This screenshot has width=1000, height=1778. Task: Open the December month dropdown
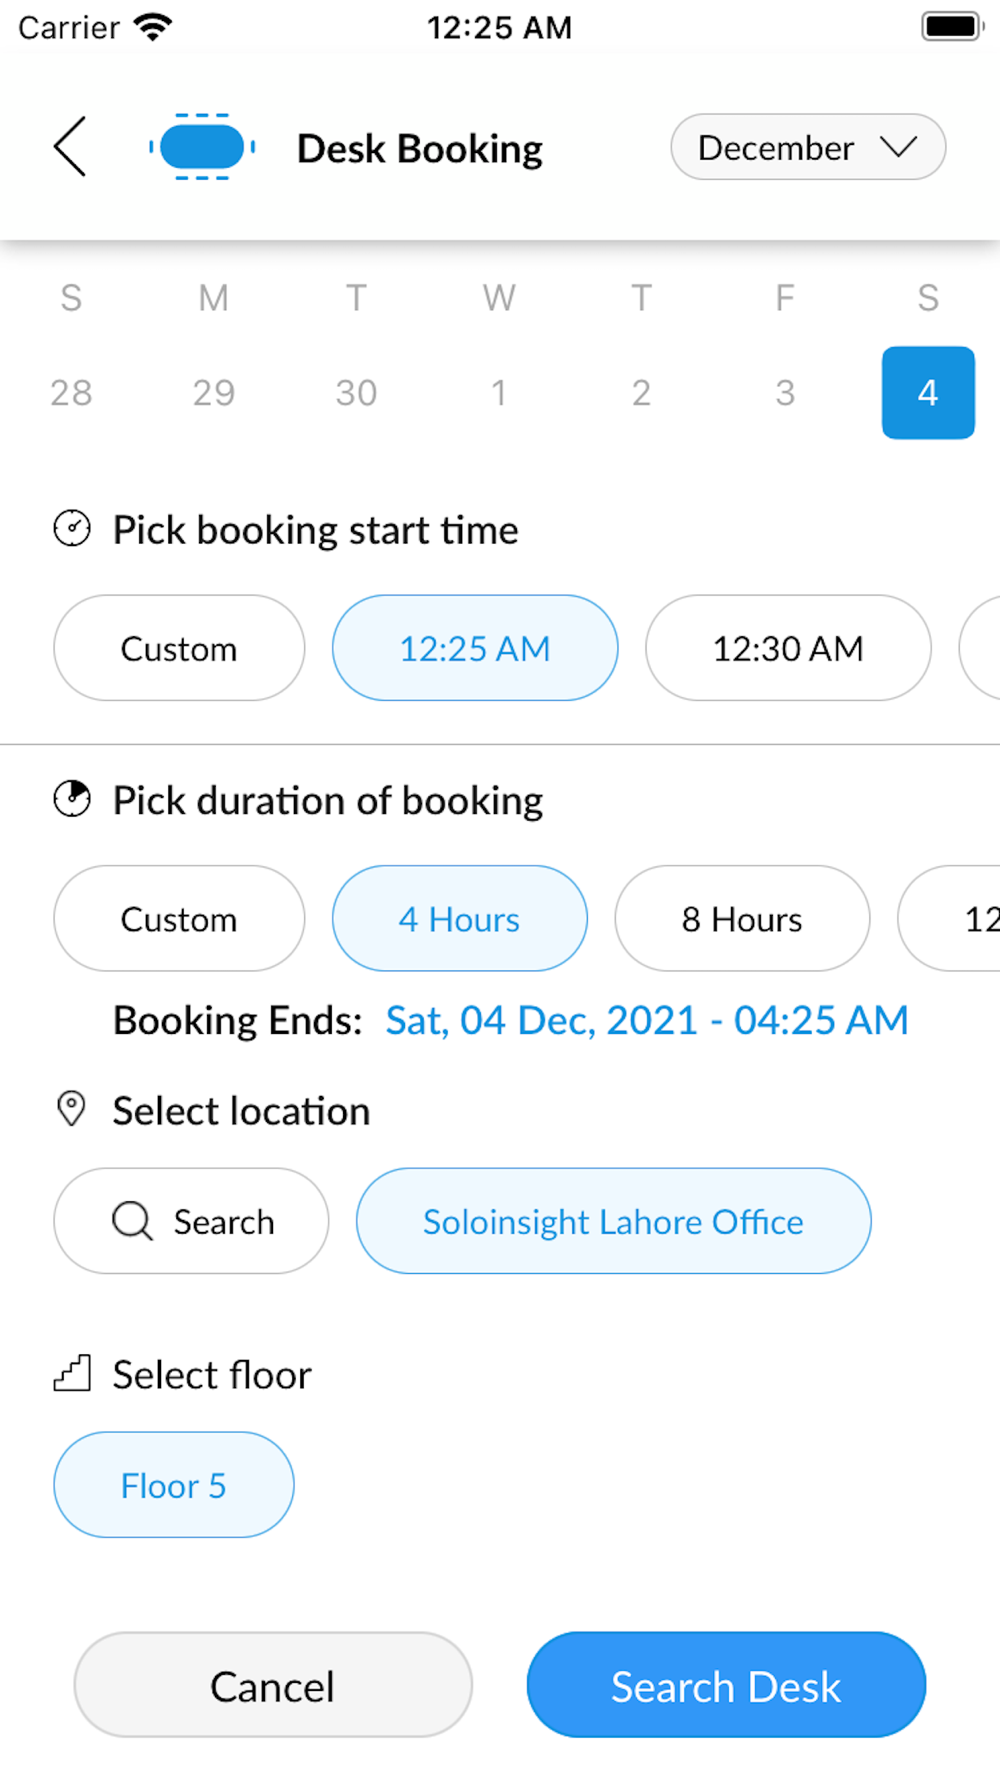point(808,147)
